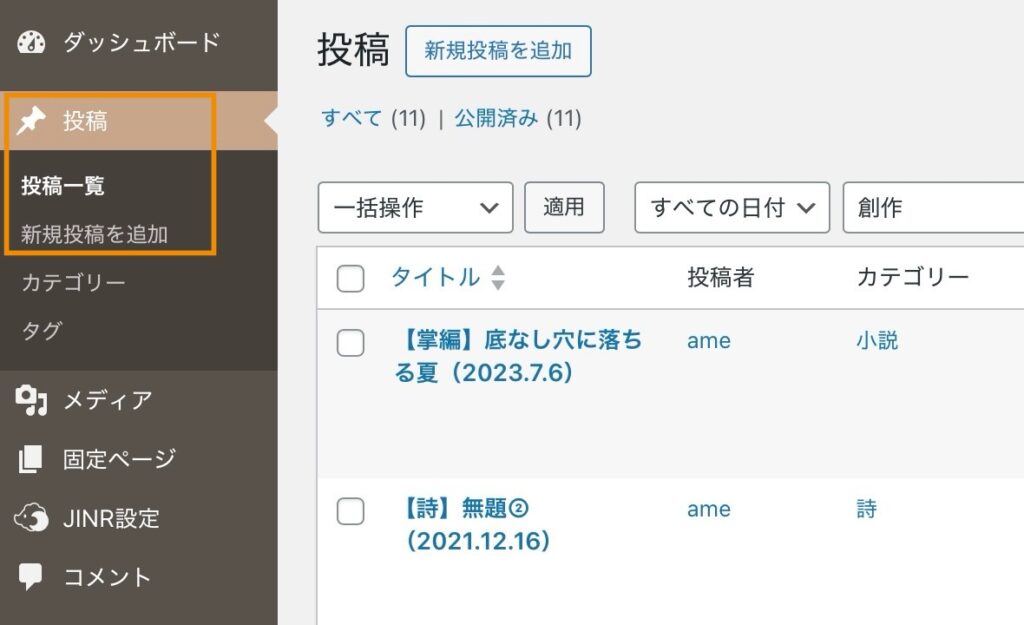Expand the すべての日付 date filter
Viewport: 1024px width, 625px height.
[x=732, y=208]
